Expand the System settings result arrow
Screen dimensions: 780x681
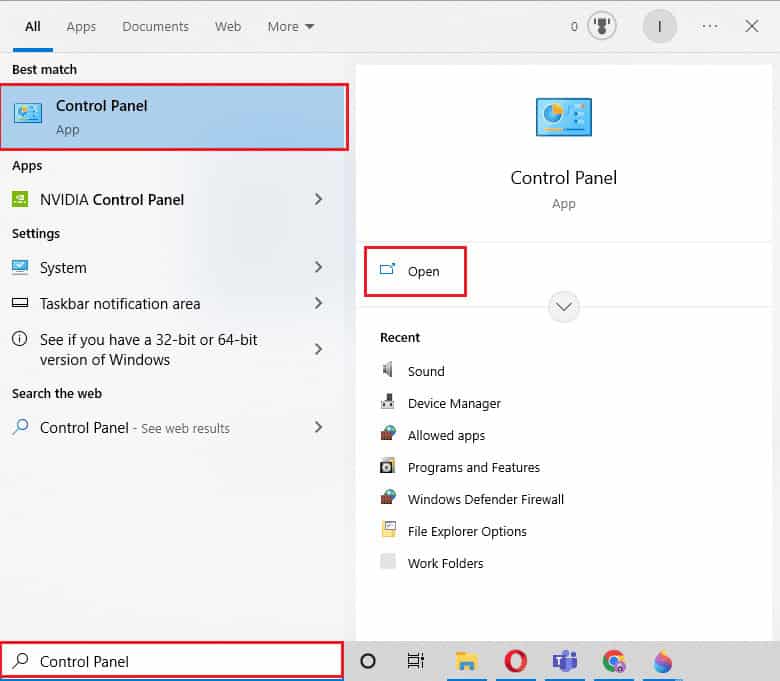click(319, 267)
